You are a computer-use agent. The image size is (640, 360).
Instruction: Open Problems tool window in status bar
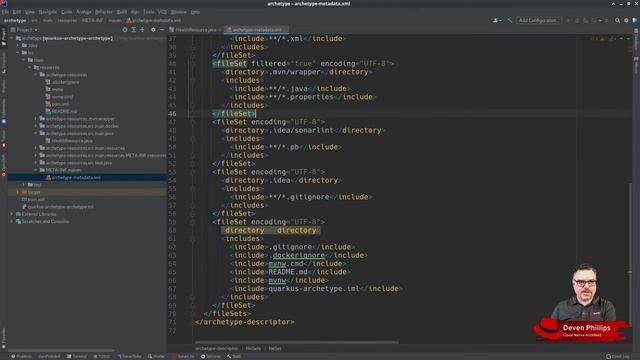(21, 356)
